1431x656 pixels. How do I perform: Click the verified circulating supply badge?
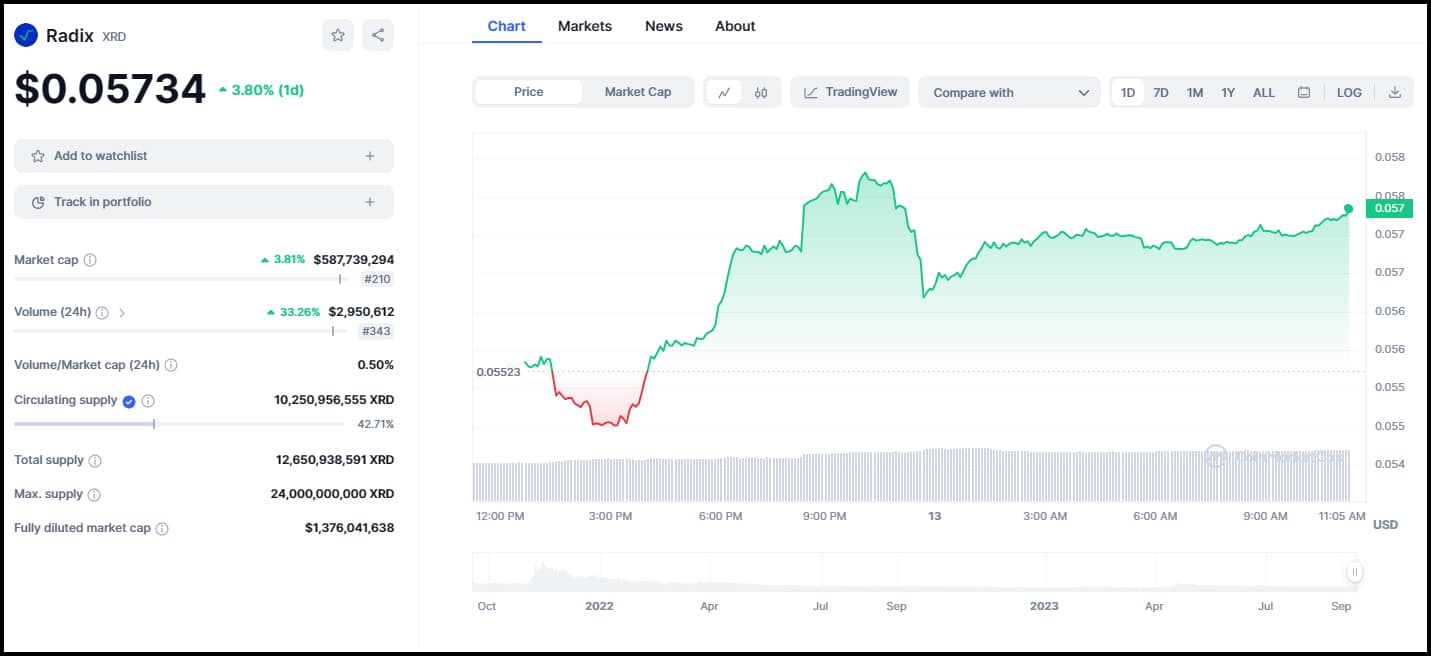click(x=129, y=401)
